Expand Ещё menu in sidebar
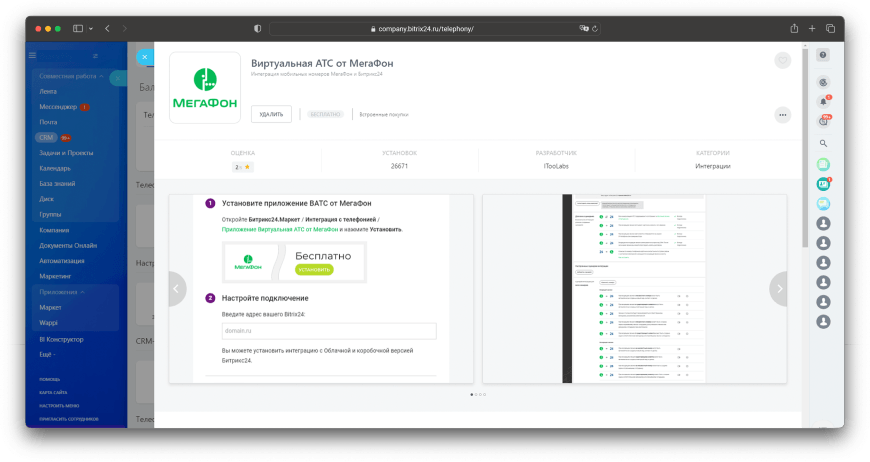This screenshot has height=462, width=870. click(x=47, y=354)
